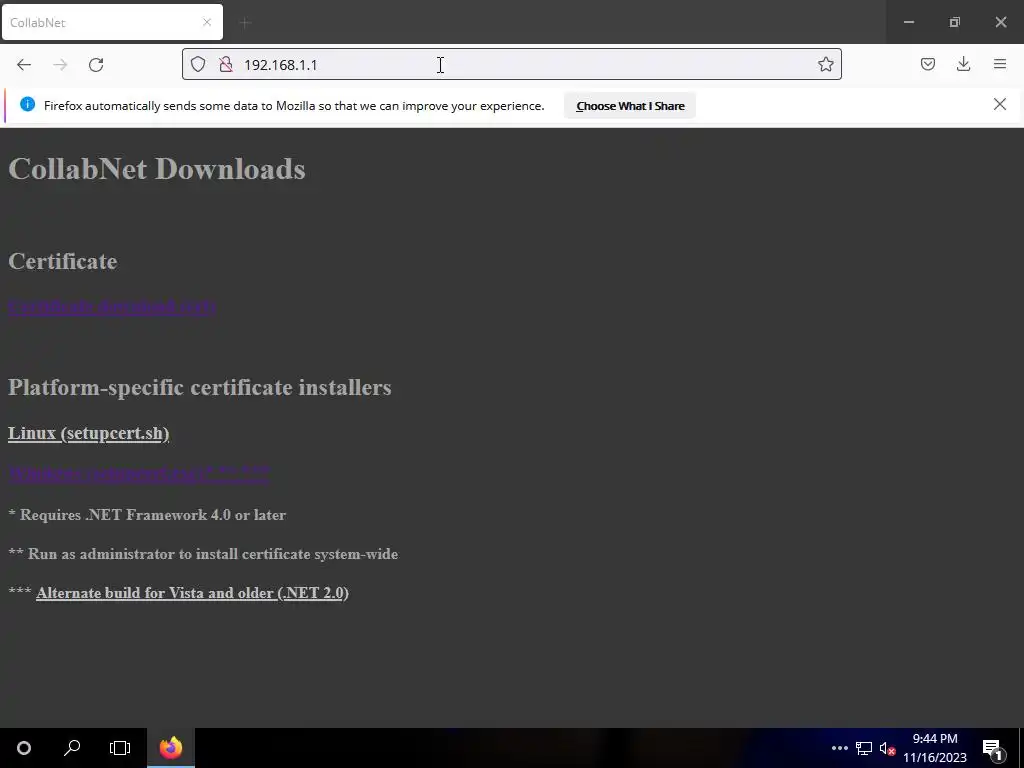
Task: Select the CollabNet tab
Action: tap(112, 22)
